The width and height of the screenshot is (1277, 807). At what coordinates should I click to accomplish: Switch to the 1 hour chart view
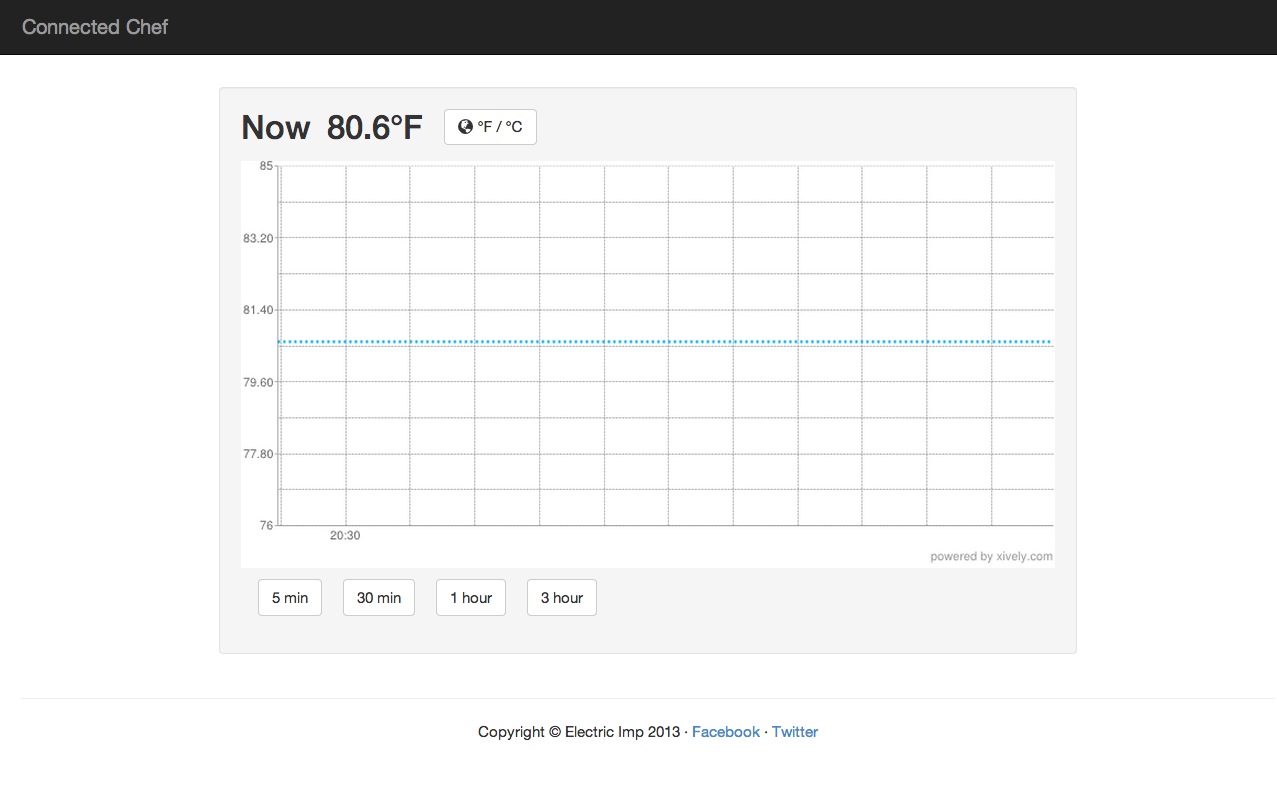tap(470, 597)
